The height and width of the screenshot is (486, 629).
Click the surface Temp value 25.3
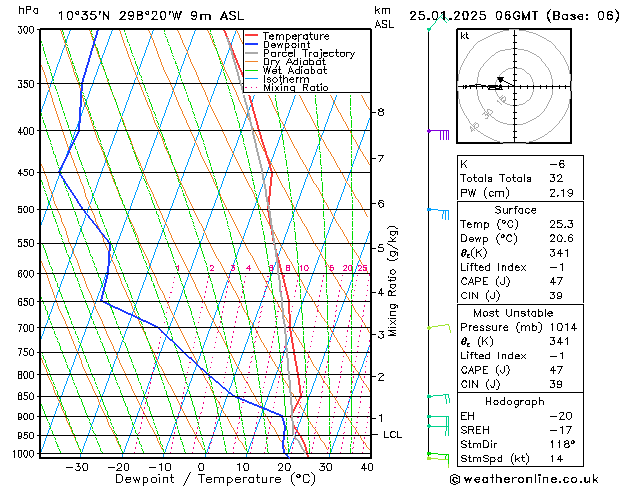click(561, 224)
